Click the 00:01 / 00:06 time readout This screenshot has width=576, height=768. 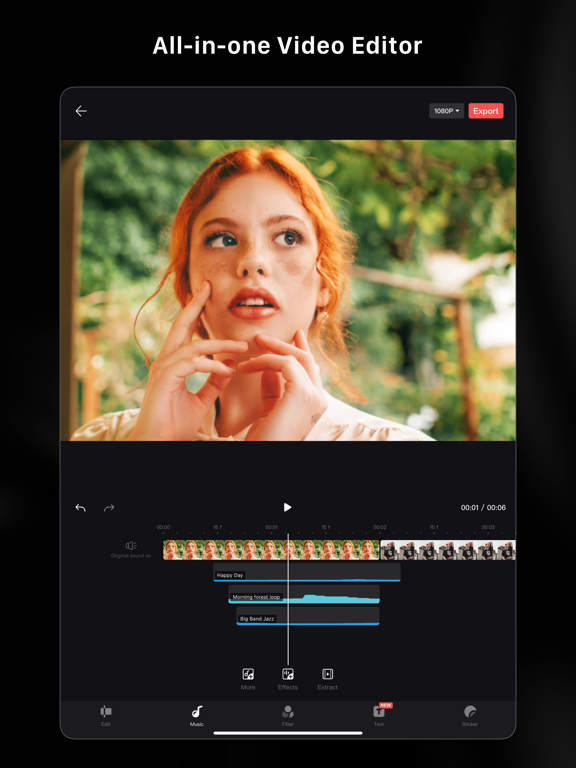(x=483, y=508)
